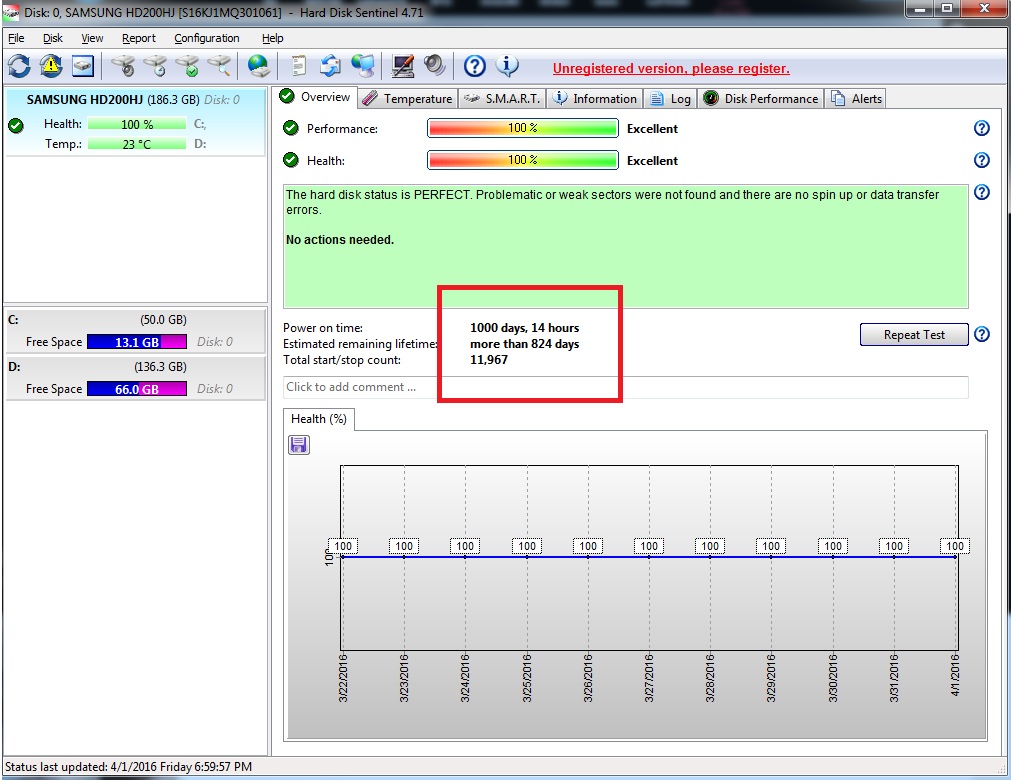Click the speaker sound icon in toolbar
The width and height of the screenshot is (1011, 780).
(434, 67)
